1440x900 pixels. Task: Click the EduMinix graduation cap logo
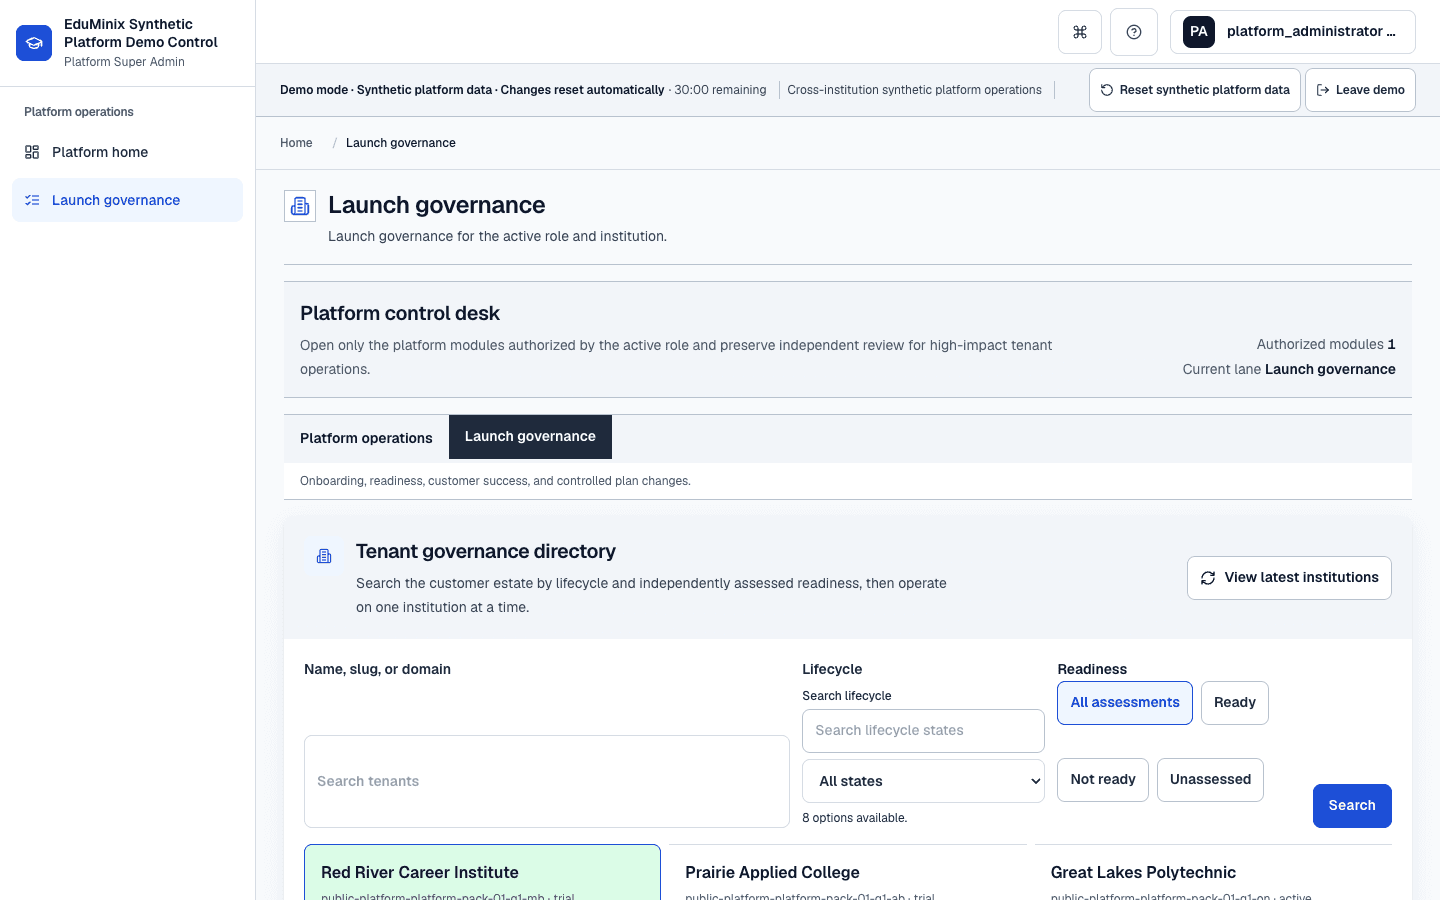34,43
